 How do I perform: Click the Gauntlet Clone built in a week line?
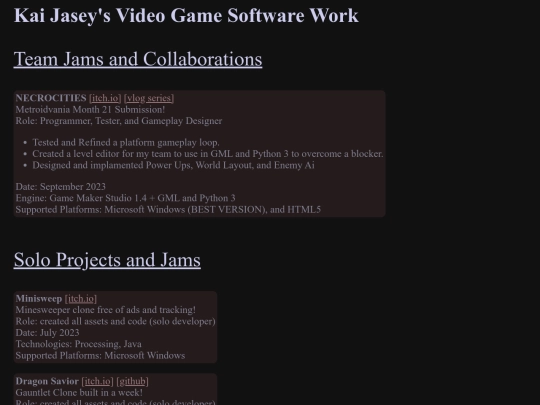click(79, 393)
